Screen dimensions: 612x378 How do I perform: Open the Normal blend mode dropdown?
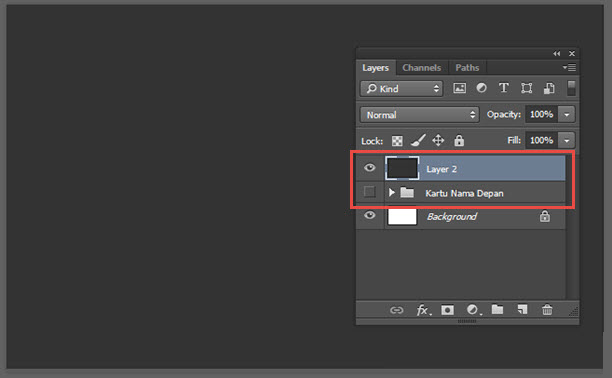click(x=420, y=115)
